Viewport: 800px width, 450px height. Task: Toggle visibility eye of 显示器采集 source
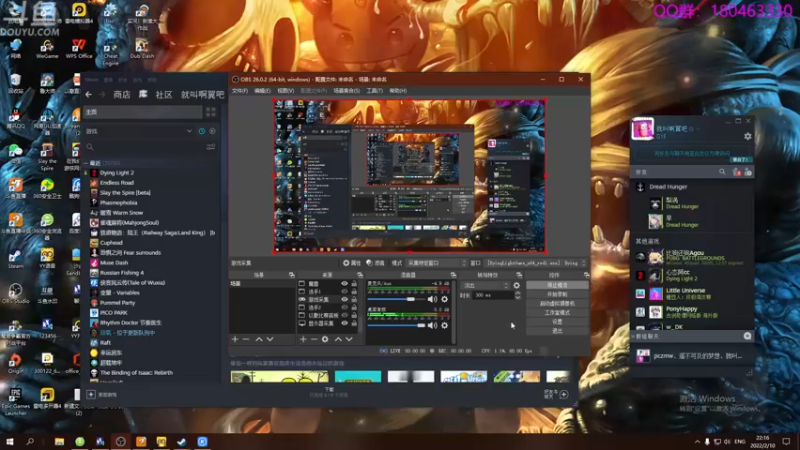pyautogui.click(x=344, y=323)
